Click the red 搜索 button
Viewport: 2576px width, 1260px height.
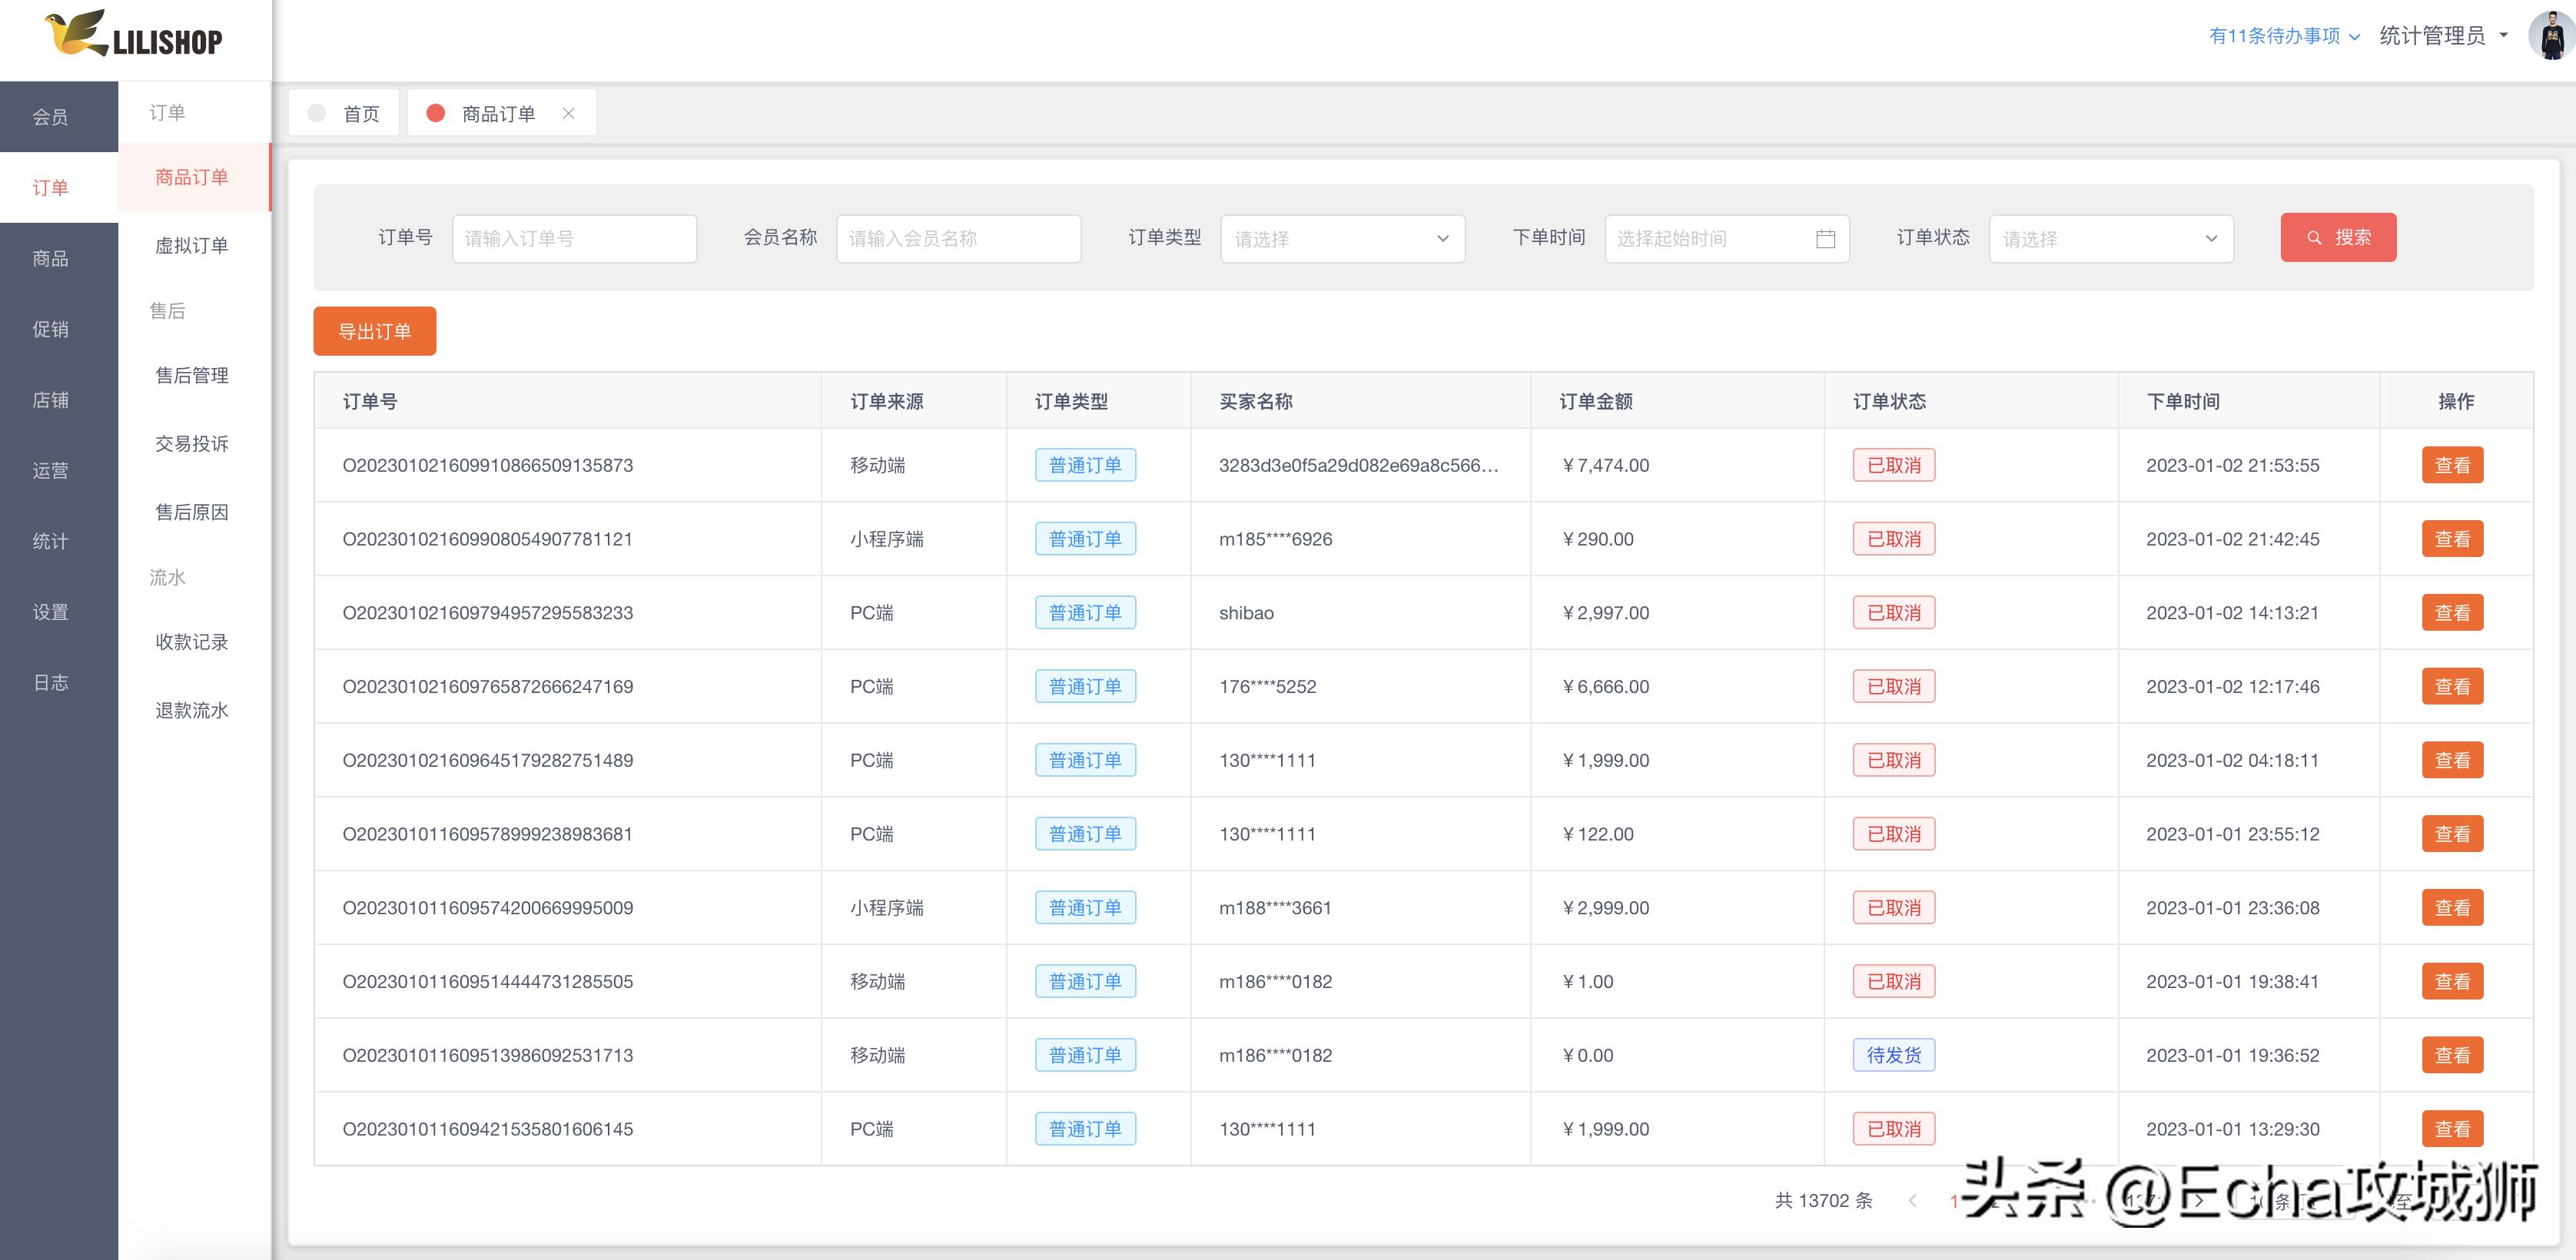tap(2337, 238)
